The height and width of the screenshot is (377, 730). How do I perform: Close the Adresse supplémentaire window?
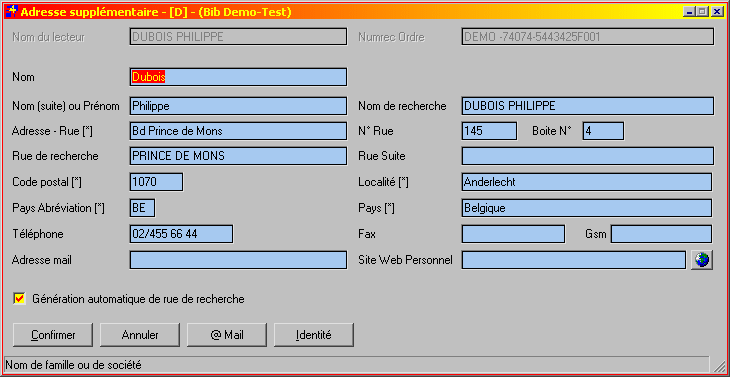tap(717, 12)
